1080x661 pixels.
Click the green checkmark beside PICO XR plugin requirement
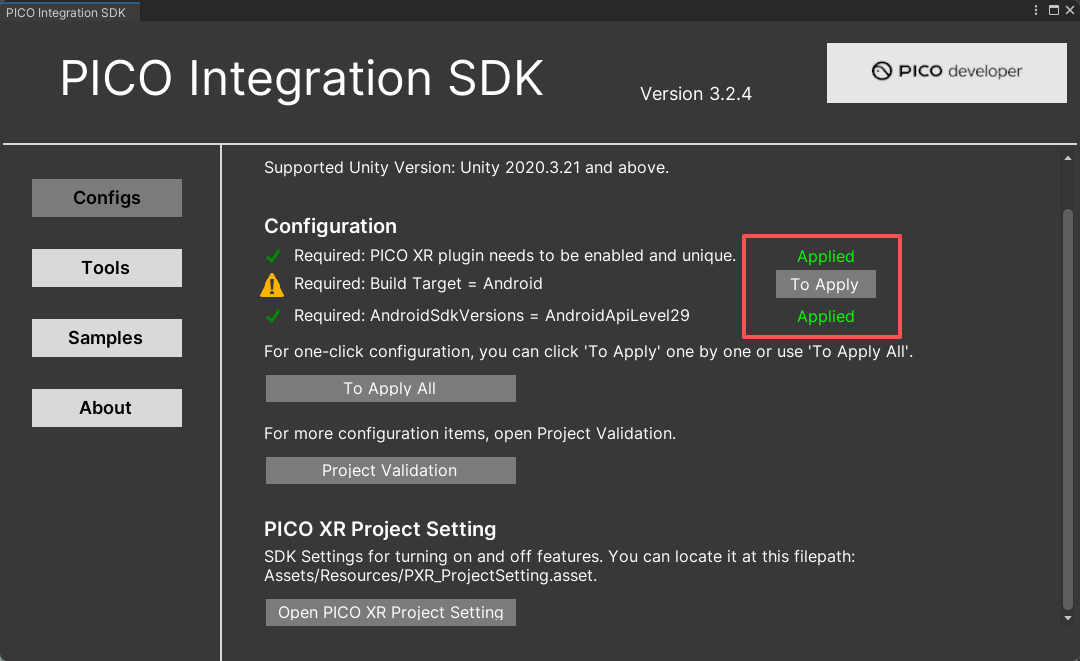coord(272,256)
